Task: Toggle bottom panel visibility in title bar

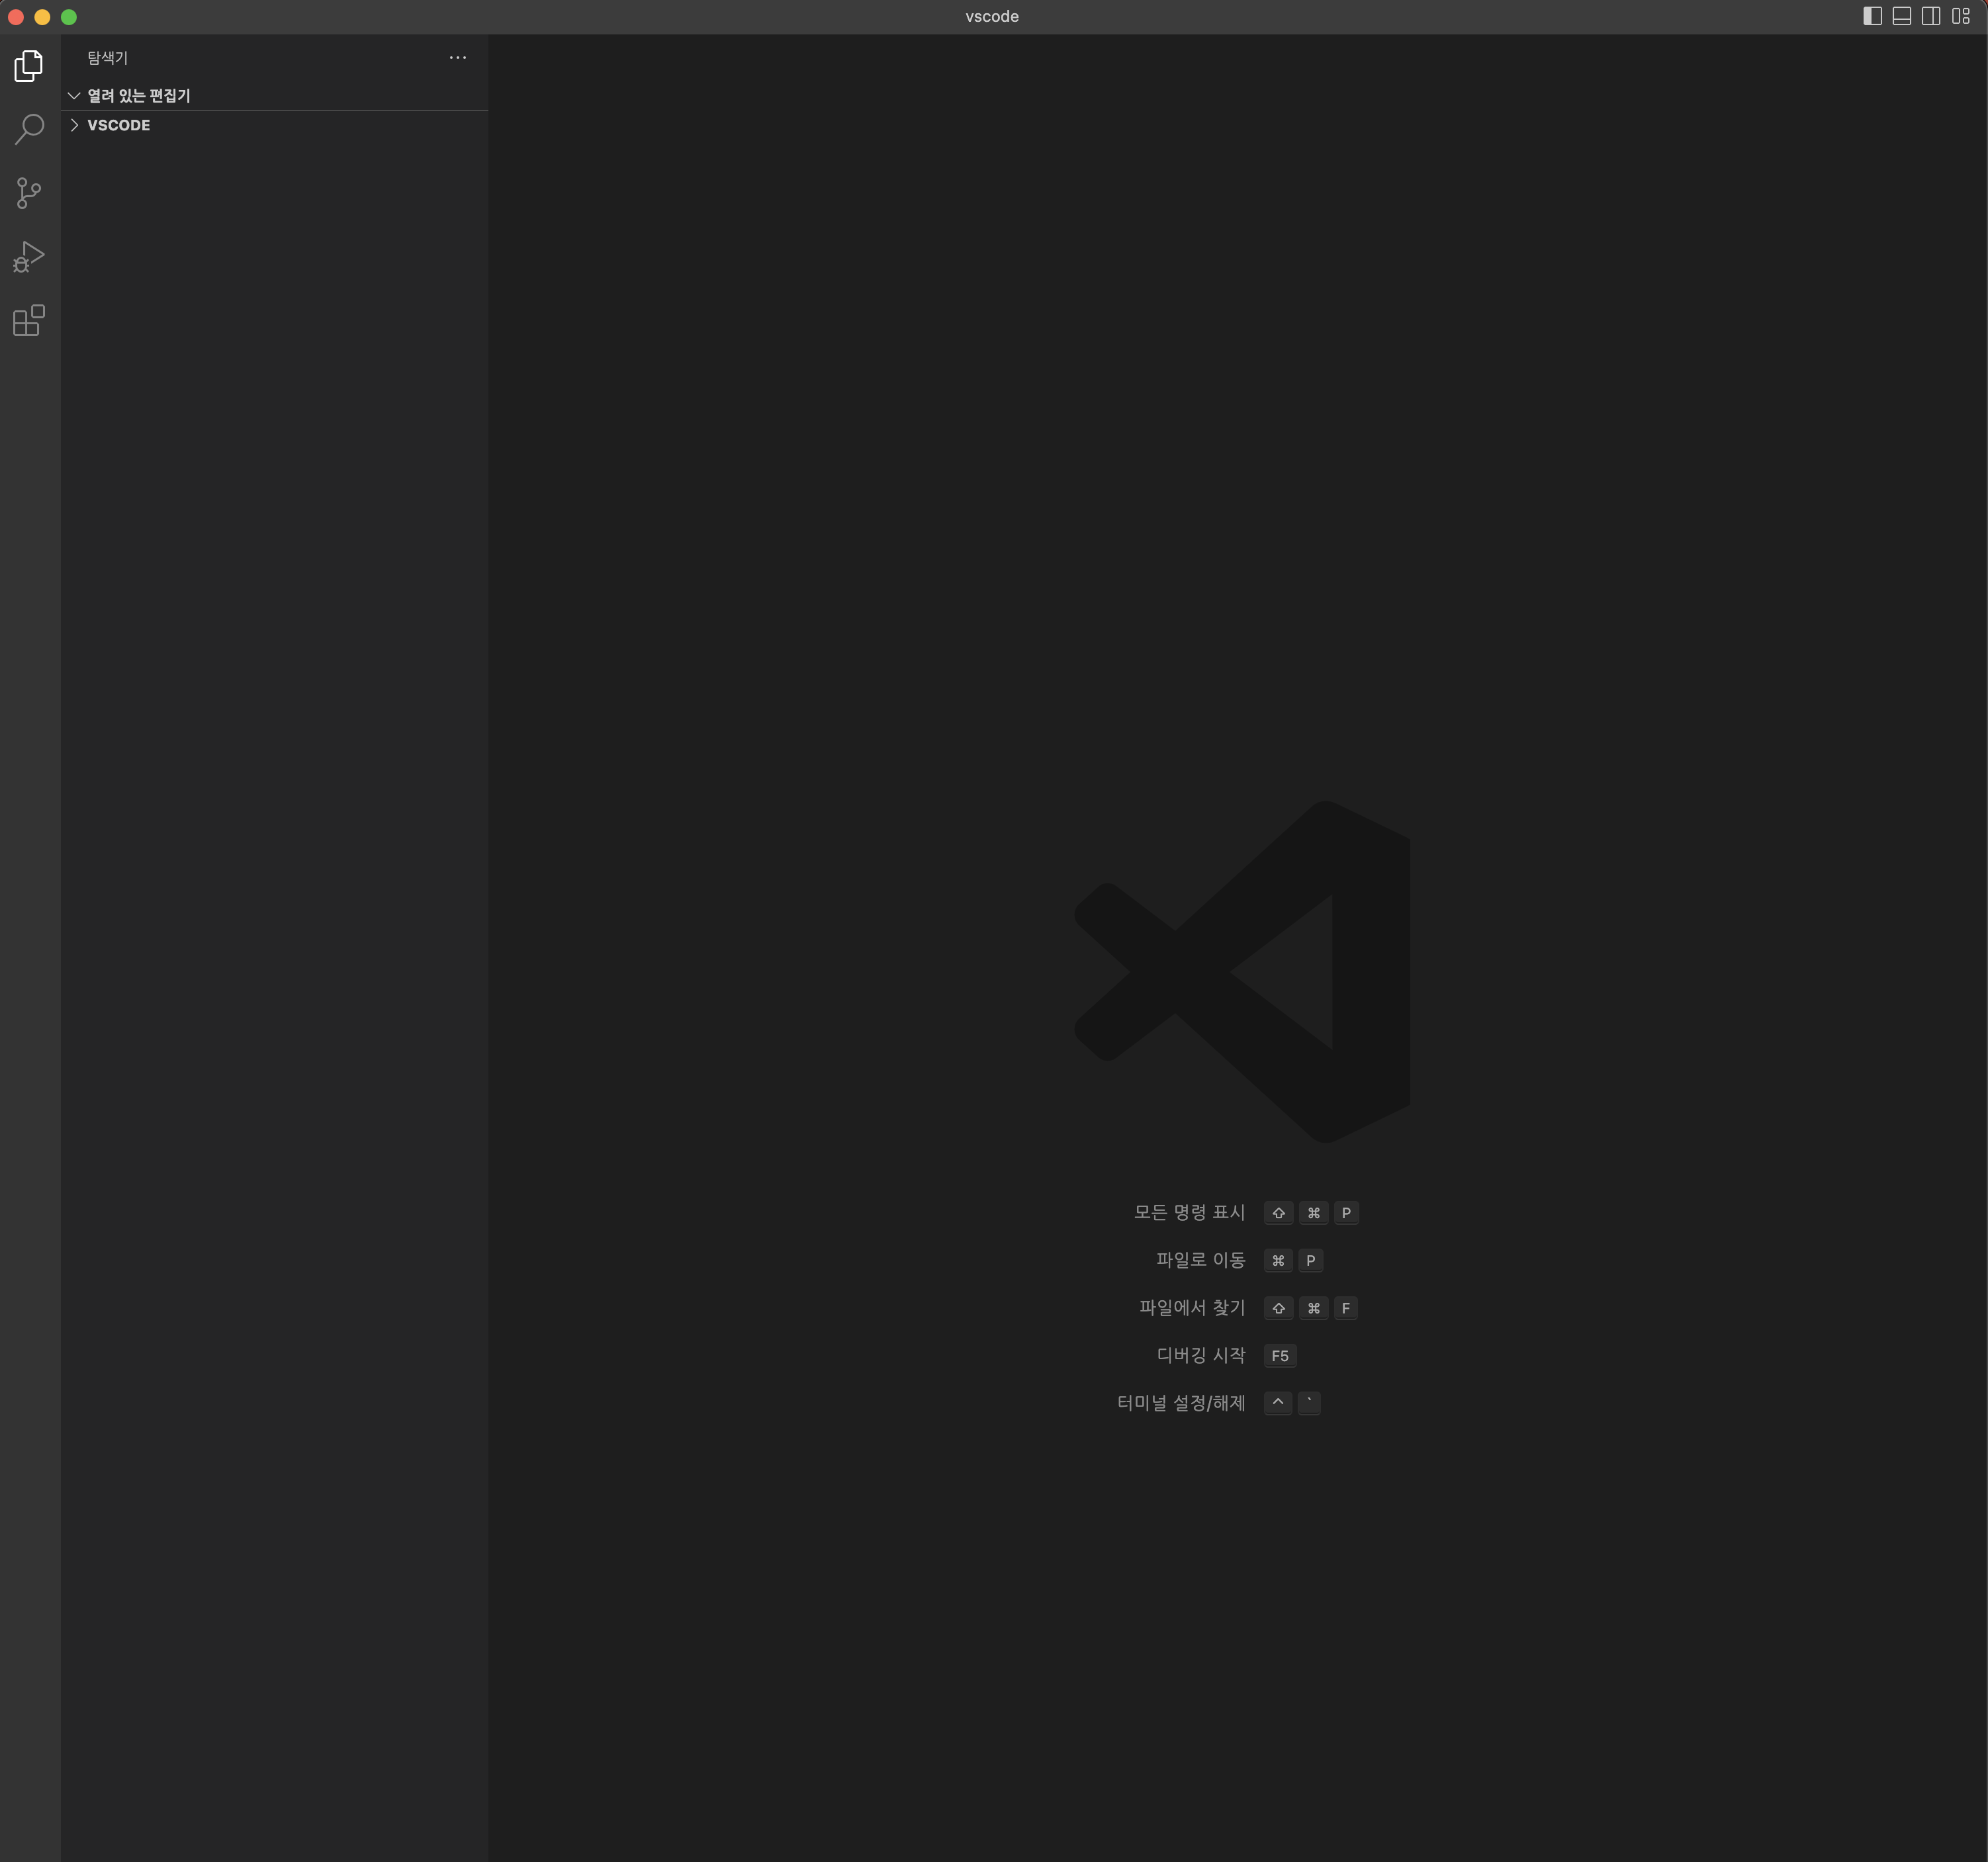Action: [1901, 16]
